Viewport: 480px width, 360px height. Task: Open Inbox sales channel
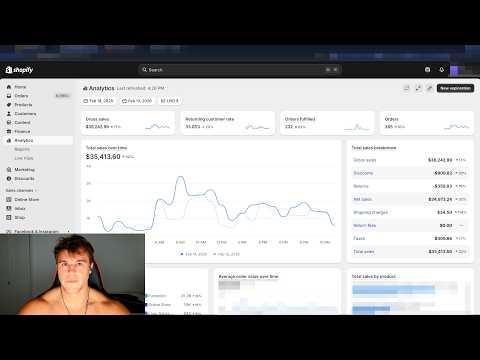[x=20, y=208]
